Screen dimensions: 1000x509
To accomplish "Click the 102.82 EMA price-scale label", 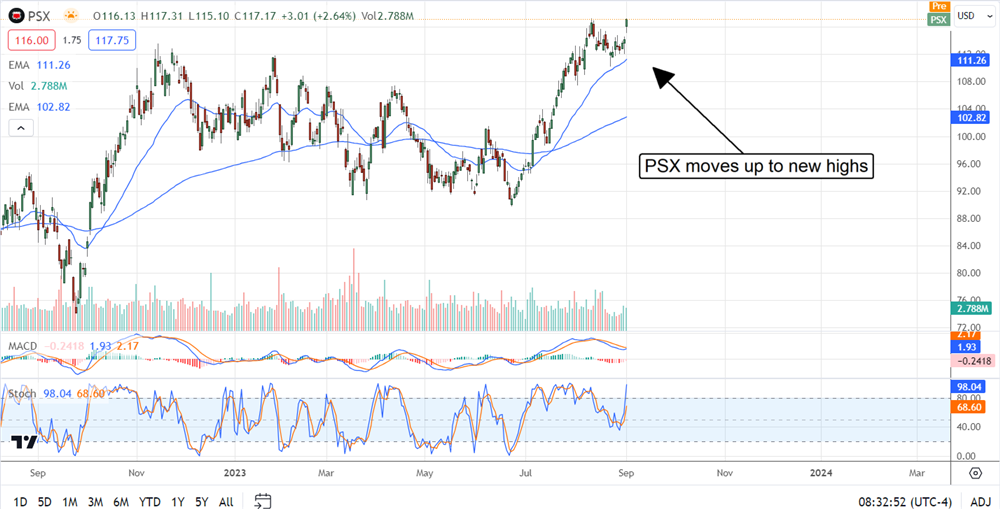I will click(x=972, y=119).
